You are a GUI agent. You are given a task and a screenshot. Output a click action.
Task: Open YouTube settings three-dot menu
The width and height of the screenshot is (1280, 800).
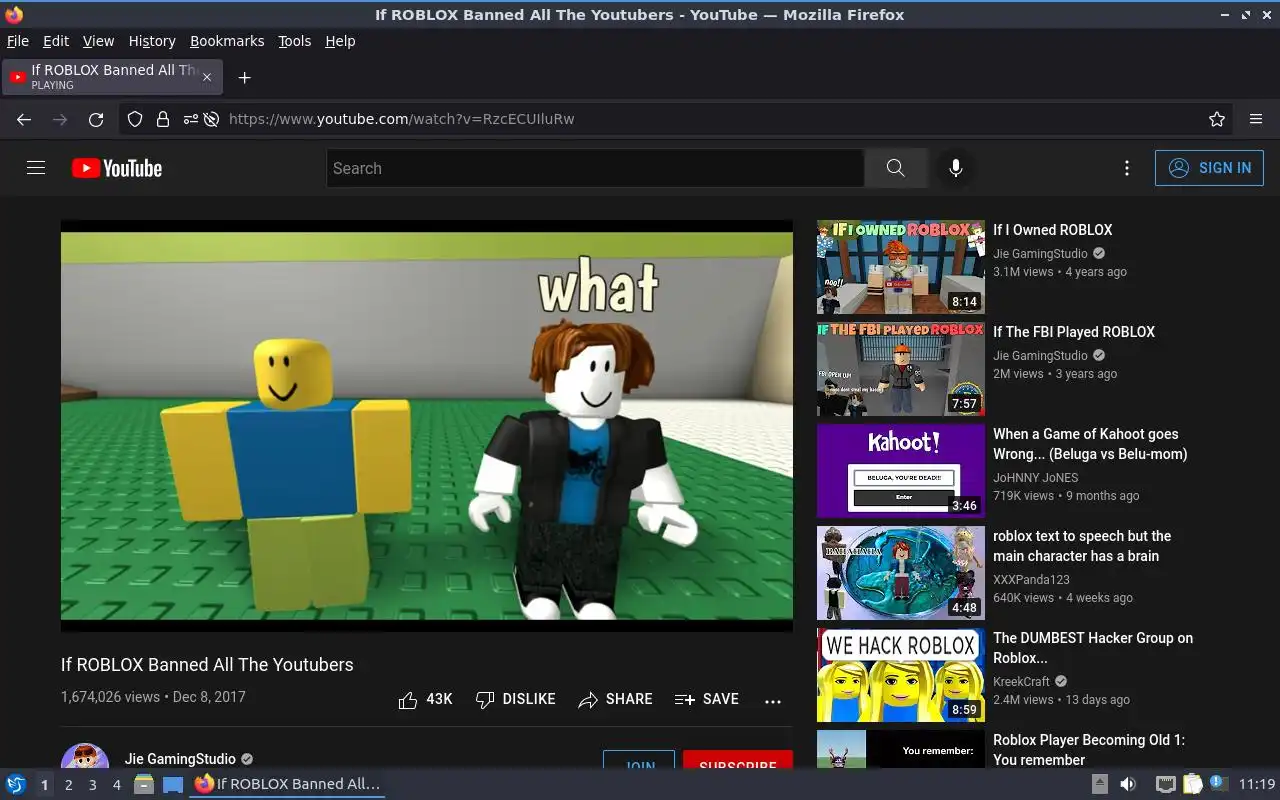[1127, 168]
